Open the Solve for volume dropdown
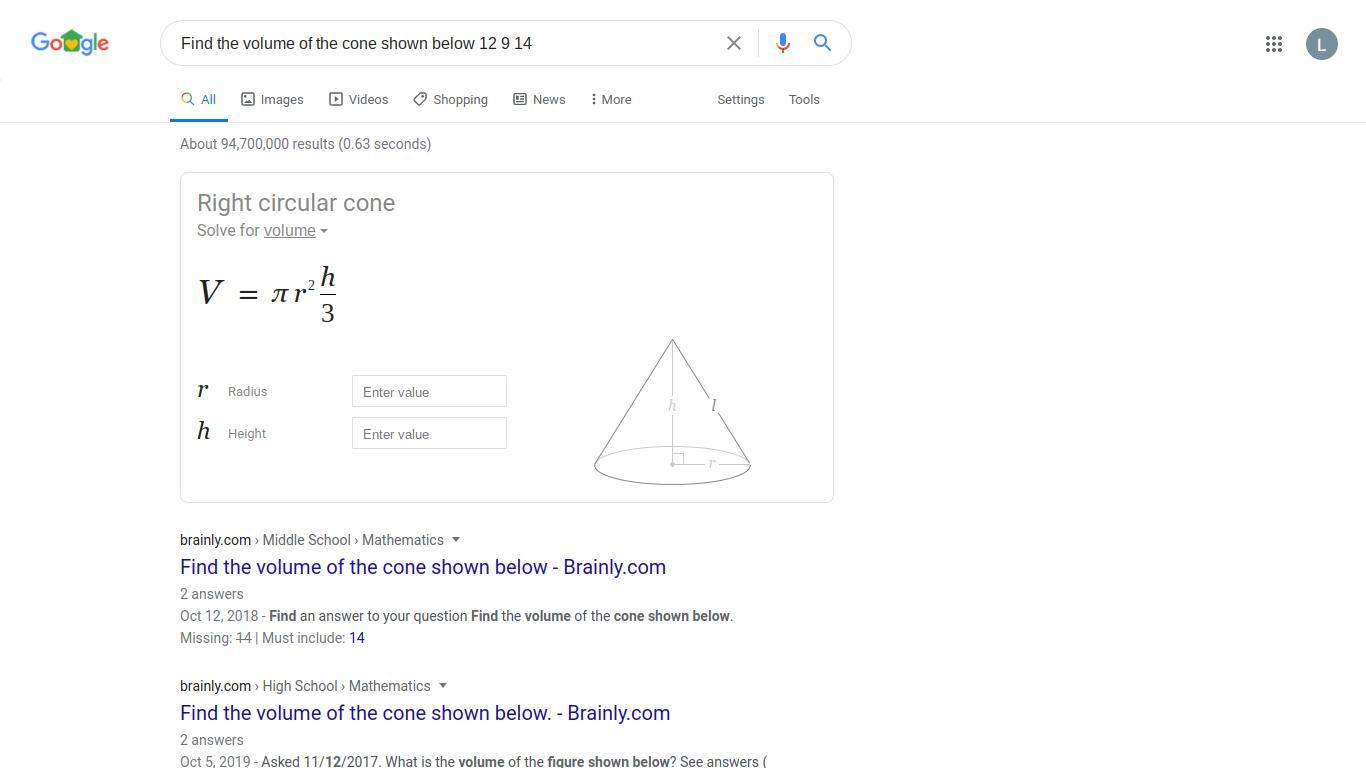1366x768 pixels. click(295, 231)
